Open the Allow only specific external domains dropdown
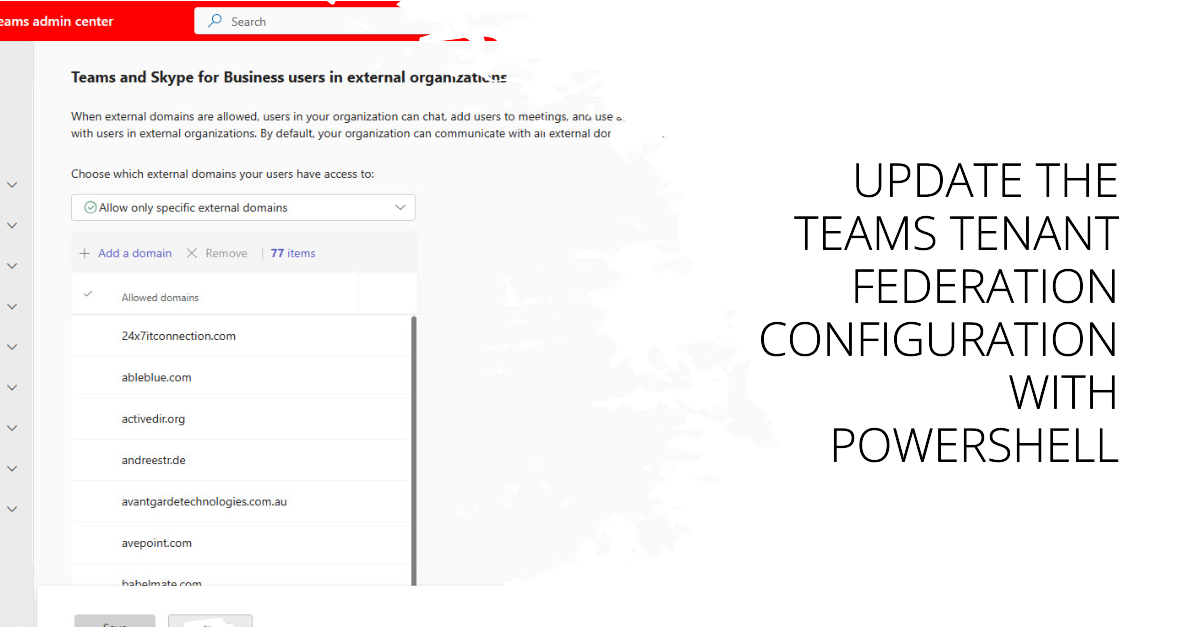Viewport: 1200px width, 627px height. click(x=243, y=208)
